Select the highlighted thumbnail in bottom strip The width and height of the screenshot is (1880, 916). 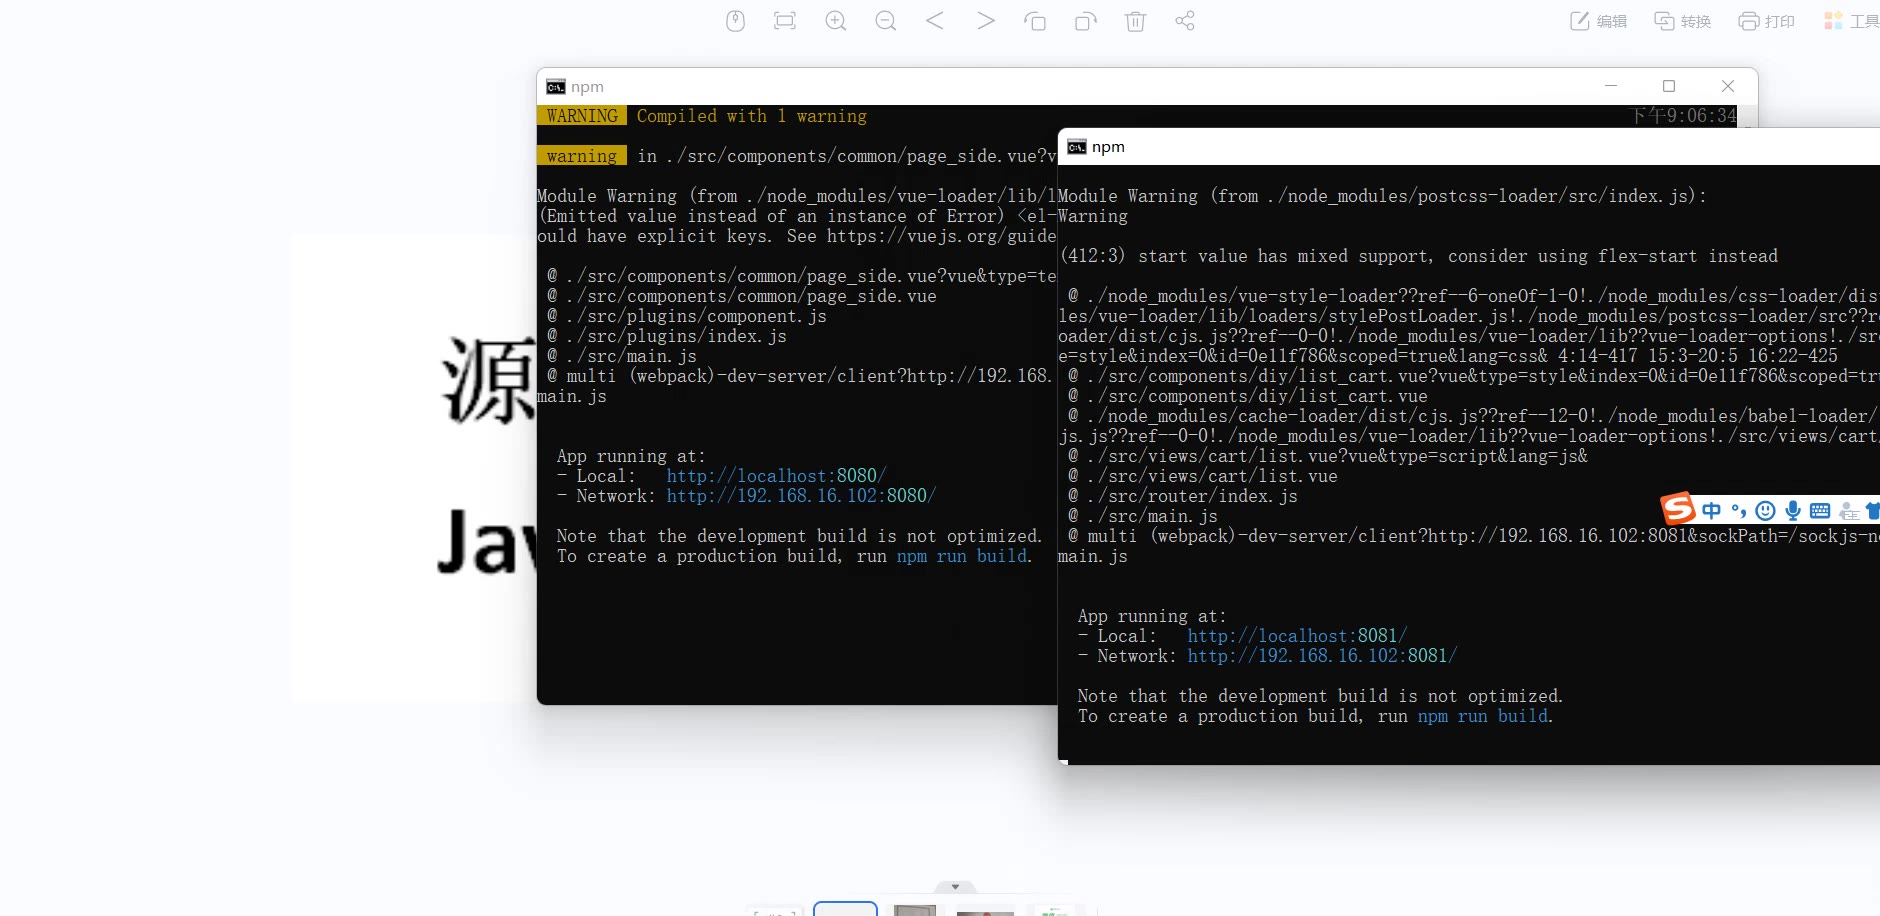pyautogui.click(x=845, y=909)
